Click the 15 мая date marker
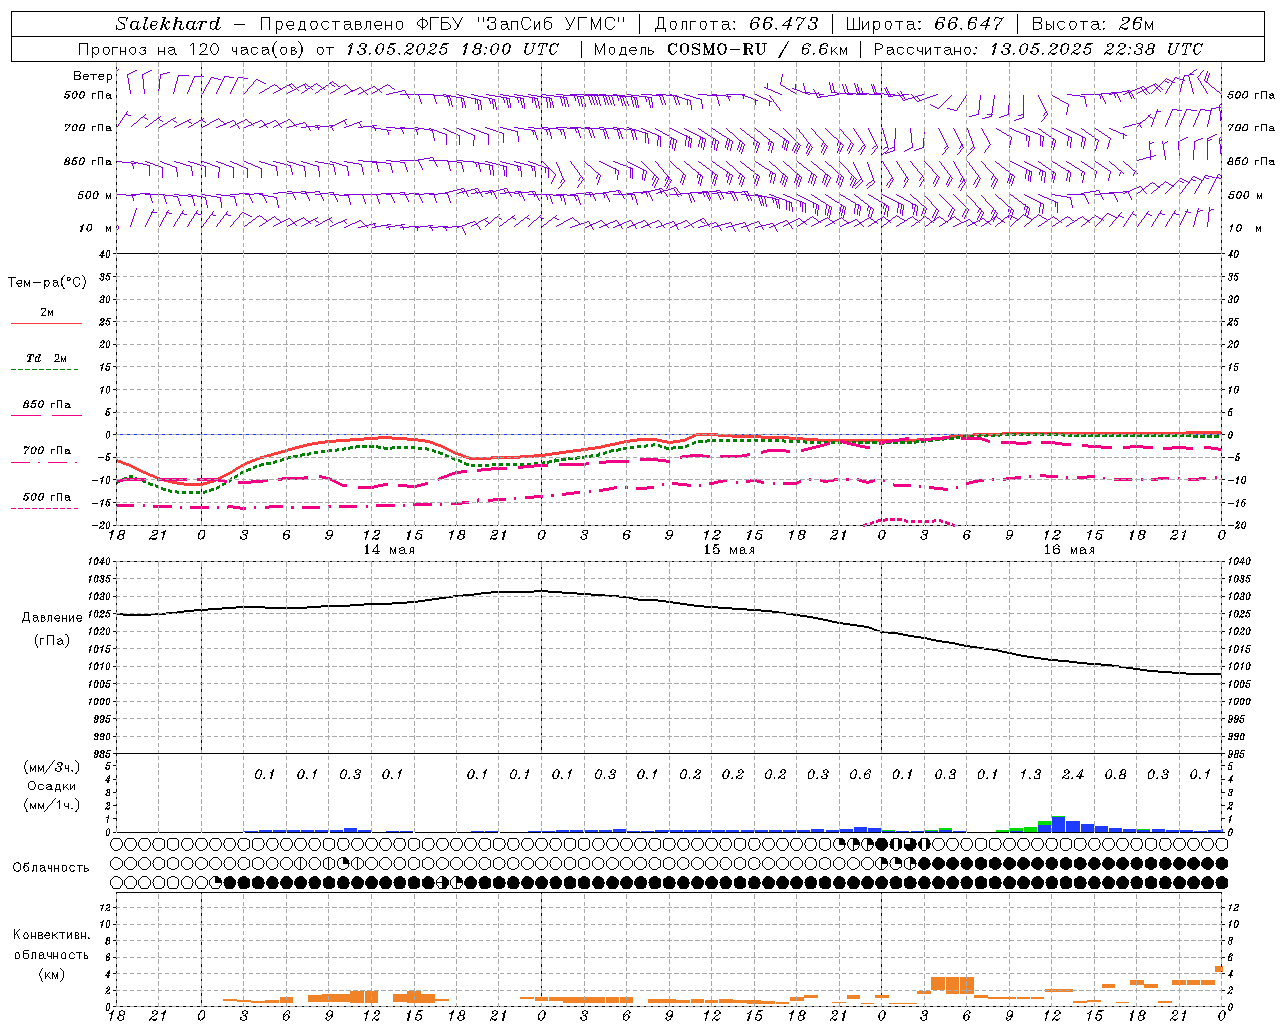The width and height of the screenshot is (1280, 1024). pyautogui.click(x=729, y=550)
